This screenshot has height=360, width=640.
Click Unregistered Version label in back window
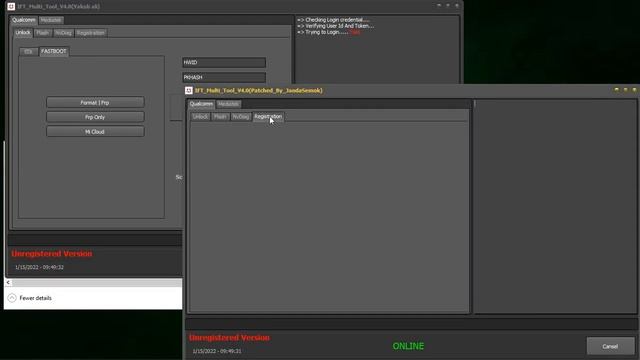pyautogui.click(x=52, y=253)
